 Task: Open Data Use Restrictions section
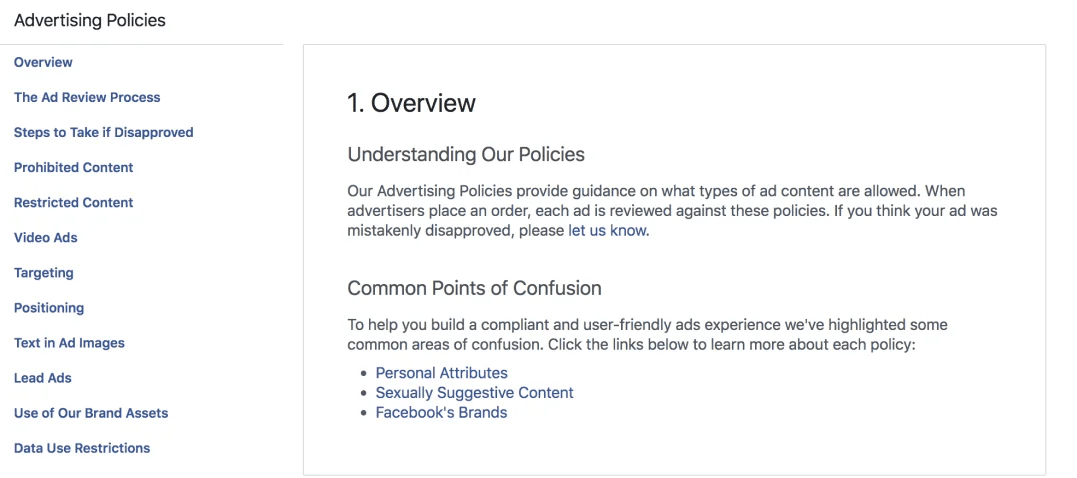pos(82,448)
